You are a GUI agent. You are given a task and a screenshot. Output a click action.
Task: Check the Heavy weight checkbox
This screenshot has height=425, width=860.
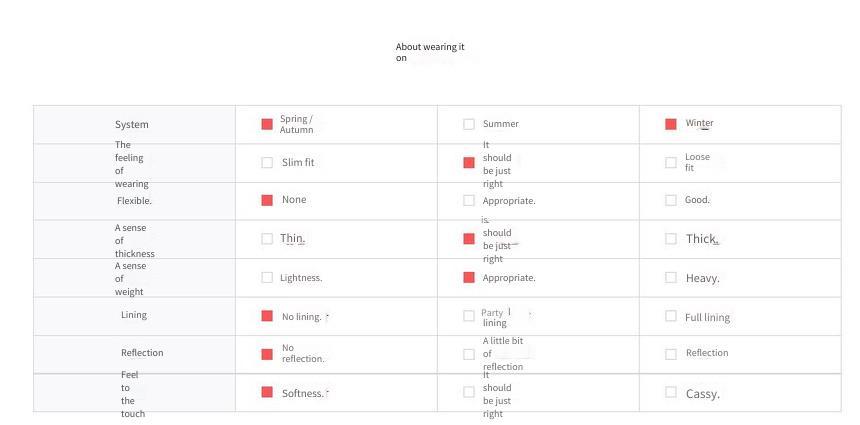(x=671, y=277)
